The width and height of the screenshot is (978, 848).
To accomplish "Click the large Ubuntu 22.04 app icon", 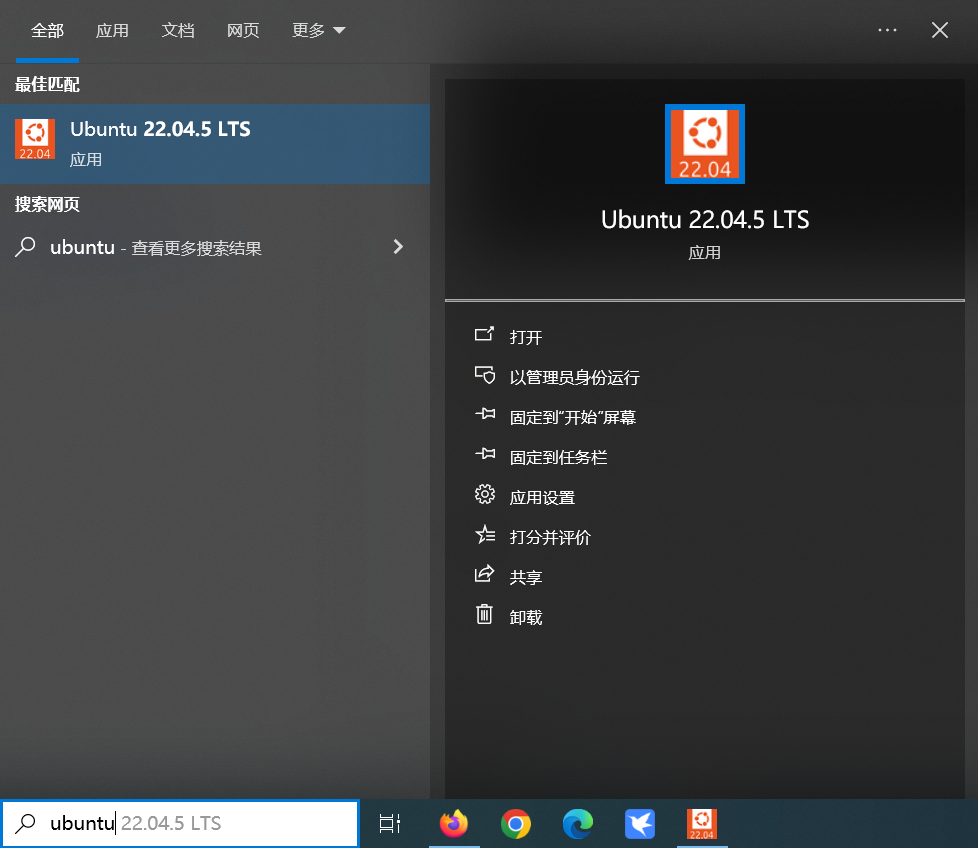I will [705, 145].
